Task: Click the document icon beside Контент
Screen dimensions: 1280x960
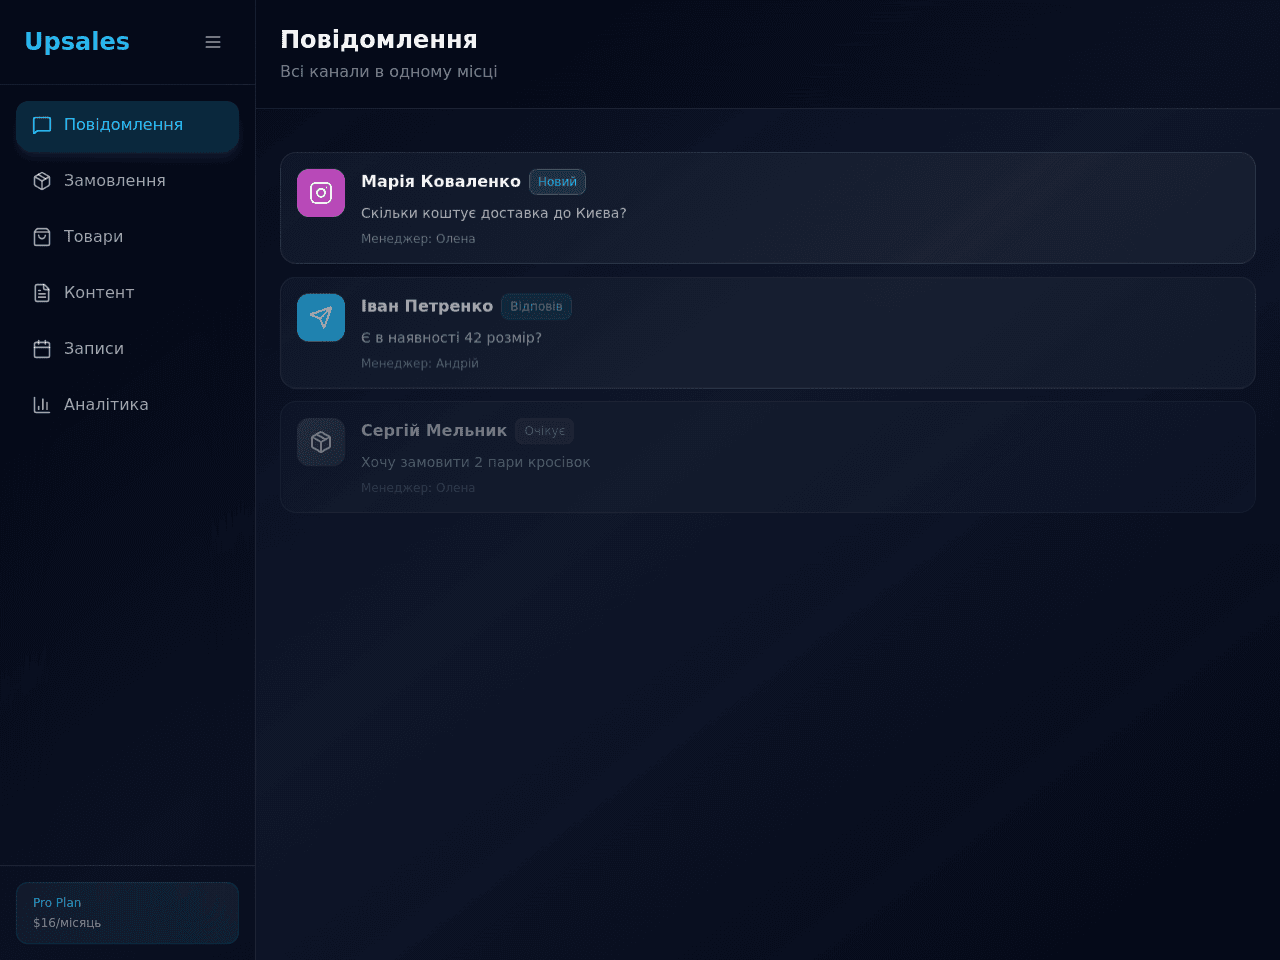Action: coord(42,293)
